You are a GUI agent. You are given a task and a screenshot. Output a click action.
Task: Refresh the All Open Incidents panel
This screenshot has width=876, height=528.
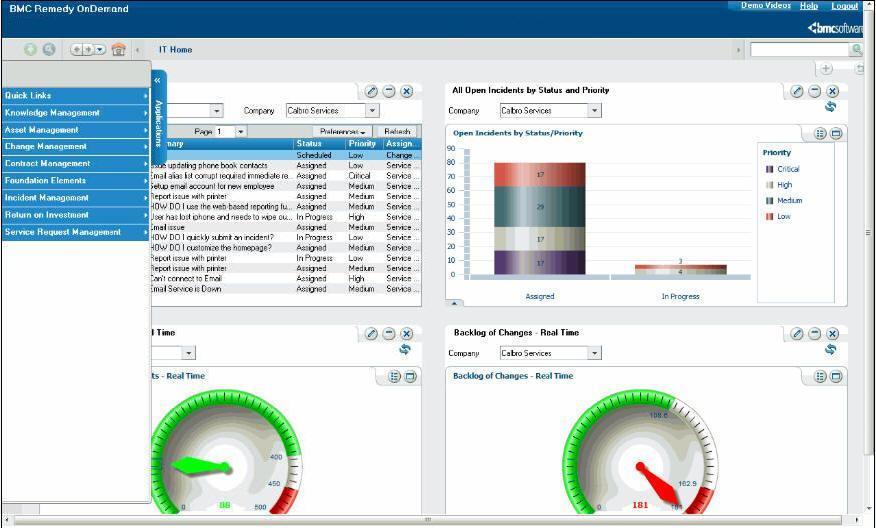(830, 108)
